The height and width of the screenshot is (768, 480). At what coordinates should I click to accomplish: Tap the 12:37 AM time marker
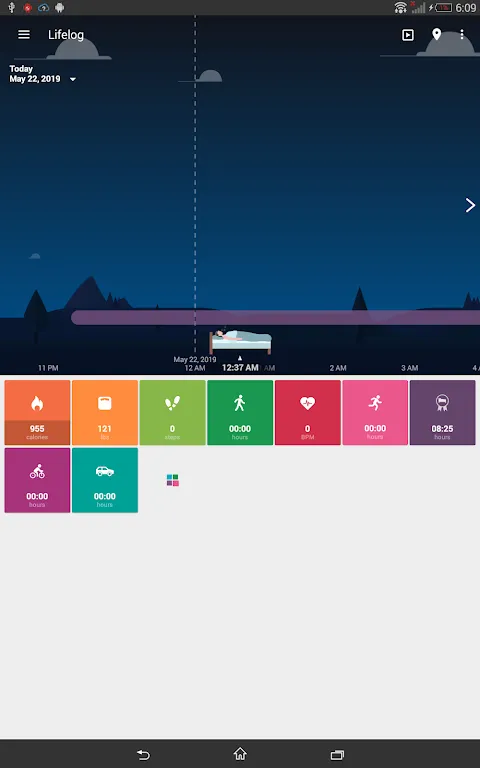click(240, 367)
